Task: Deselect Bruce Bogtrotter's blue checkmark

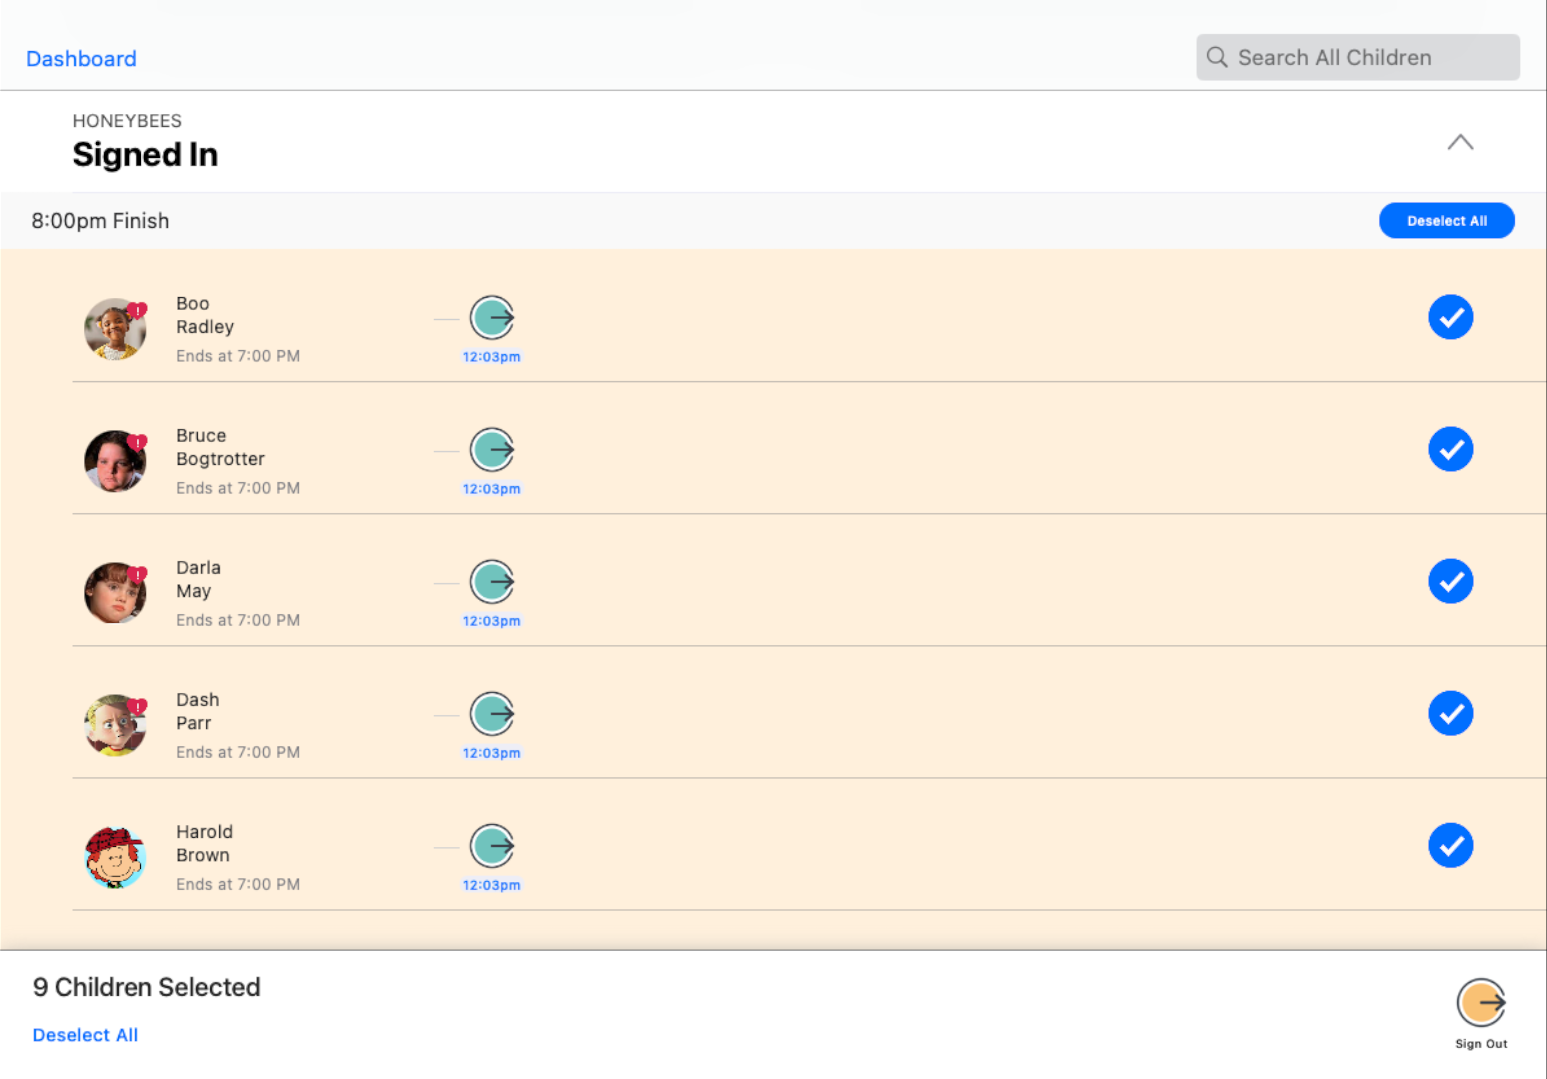Action: [1450, 450]
